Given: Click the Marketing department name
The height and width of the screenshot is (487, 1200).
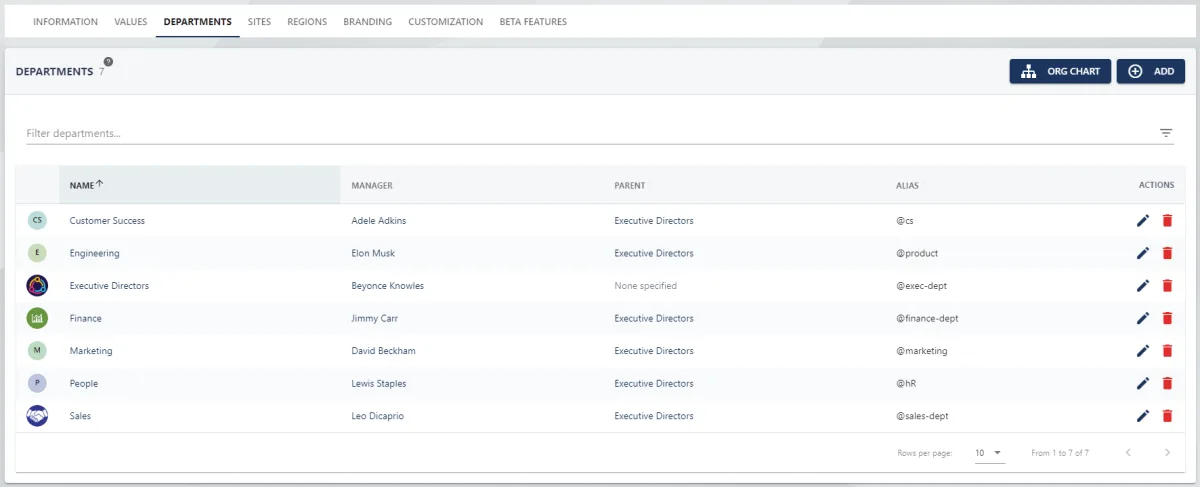Looking at the screenshot, I should 91,351.
